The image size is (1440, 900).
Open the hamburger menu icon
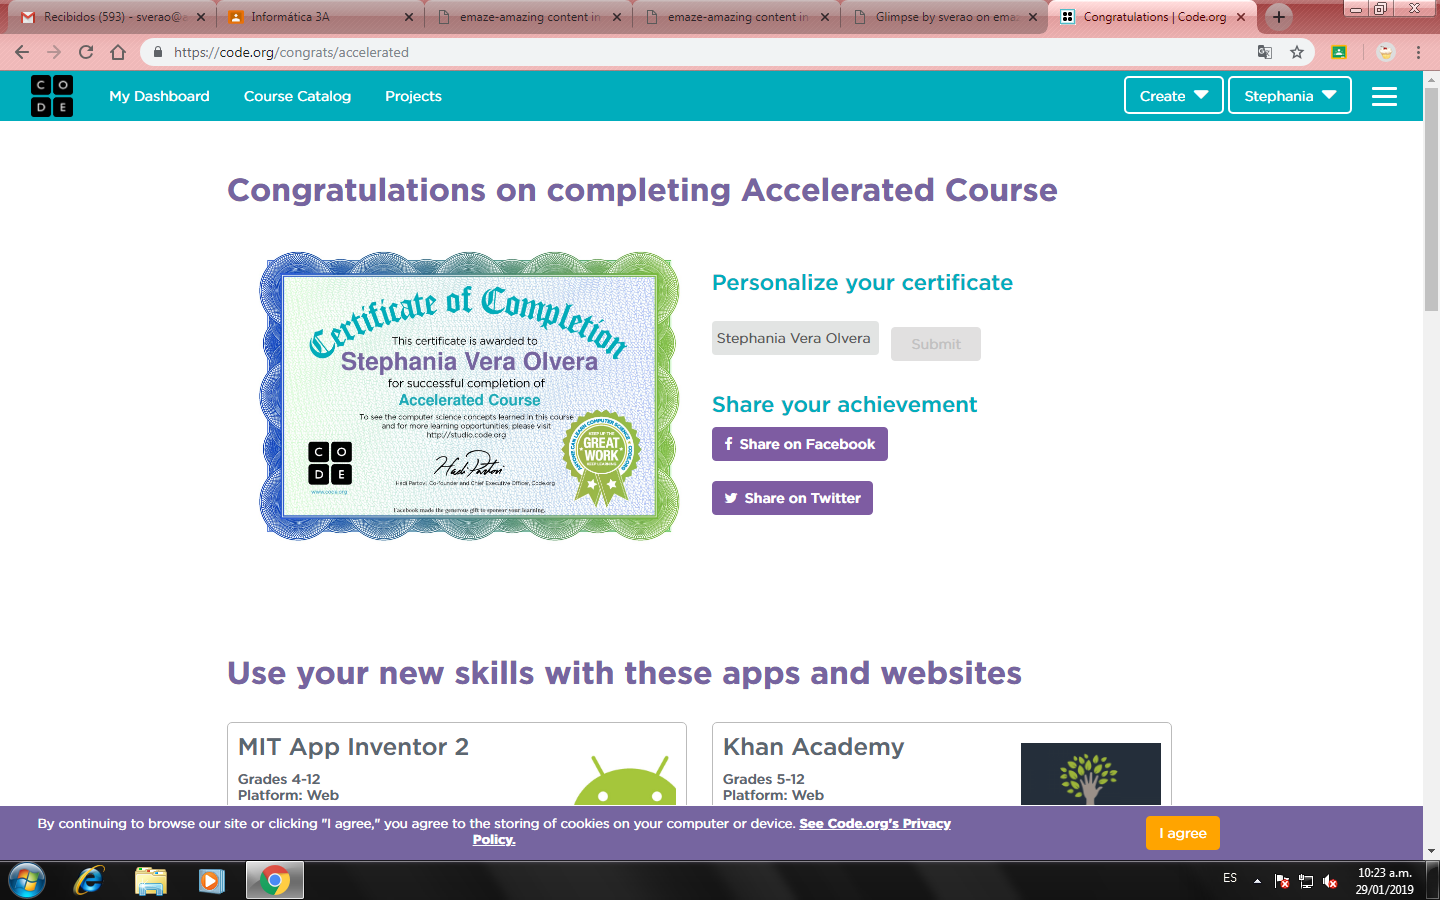click(1384, 96)
